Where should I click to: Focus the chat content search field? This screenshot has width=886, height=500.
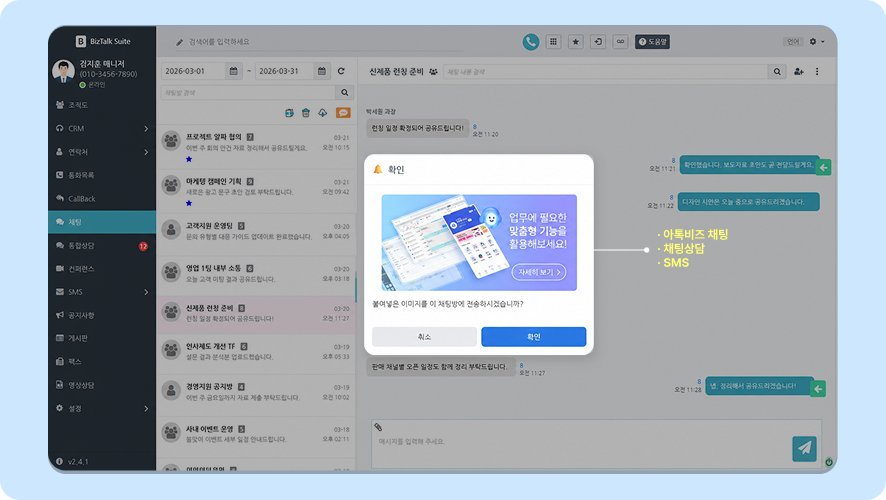pos(606,72)
